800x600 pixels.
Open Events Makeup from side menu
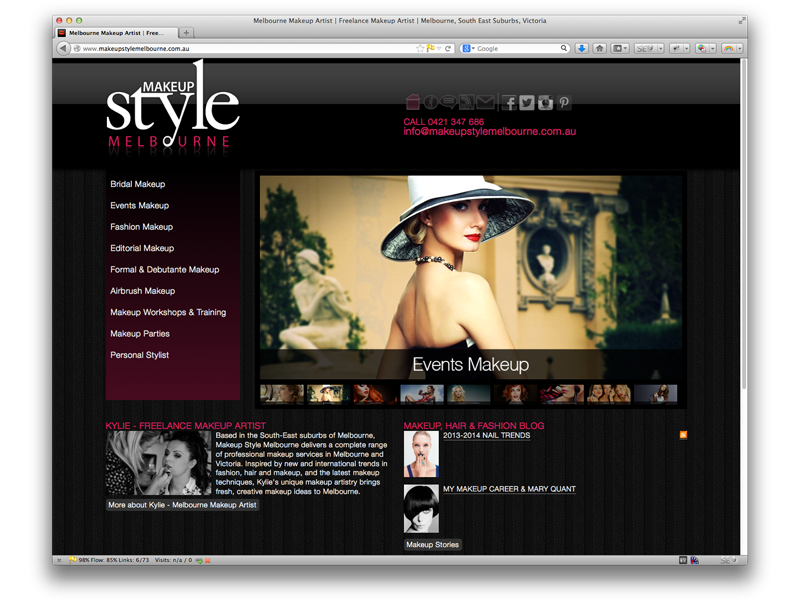coord(139,206)
